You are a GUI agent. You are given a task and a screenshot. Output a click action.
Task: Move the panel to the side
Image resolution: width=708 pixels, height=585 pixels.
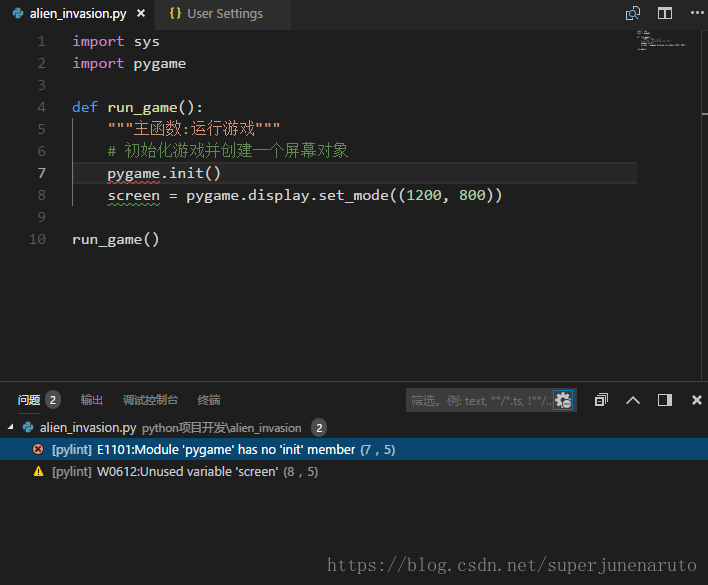665,400
